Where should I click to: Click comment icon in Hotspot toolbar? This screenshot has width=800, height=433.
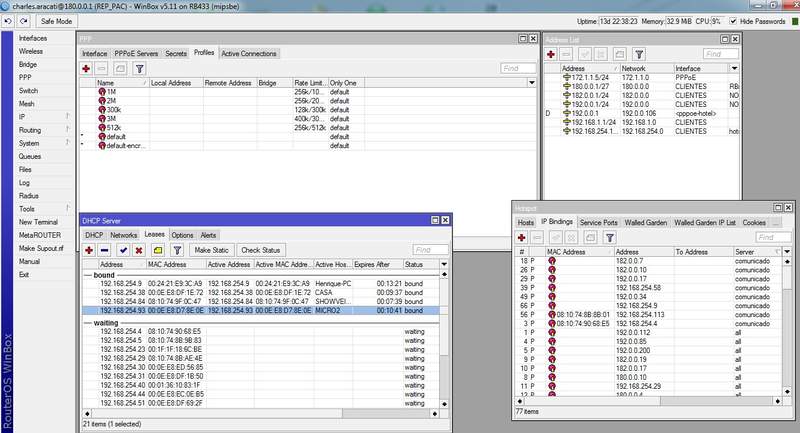(x=590, y=238)
